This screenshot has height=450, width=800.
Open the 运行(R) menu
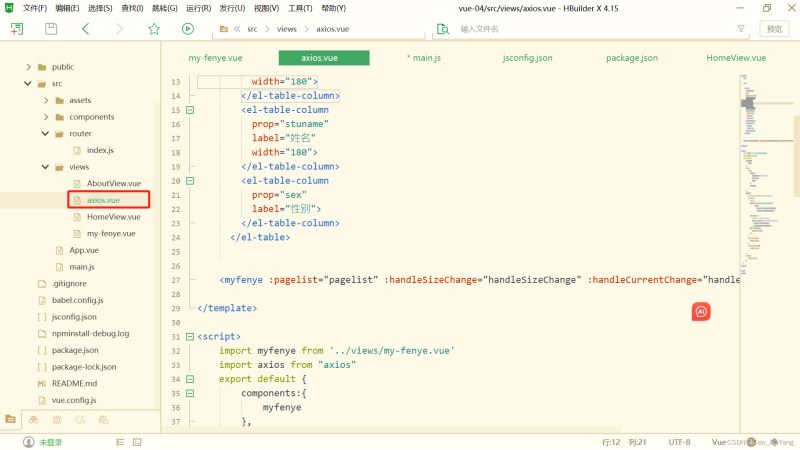click(x=198, y=8)
